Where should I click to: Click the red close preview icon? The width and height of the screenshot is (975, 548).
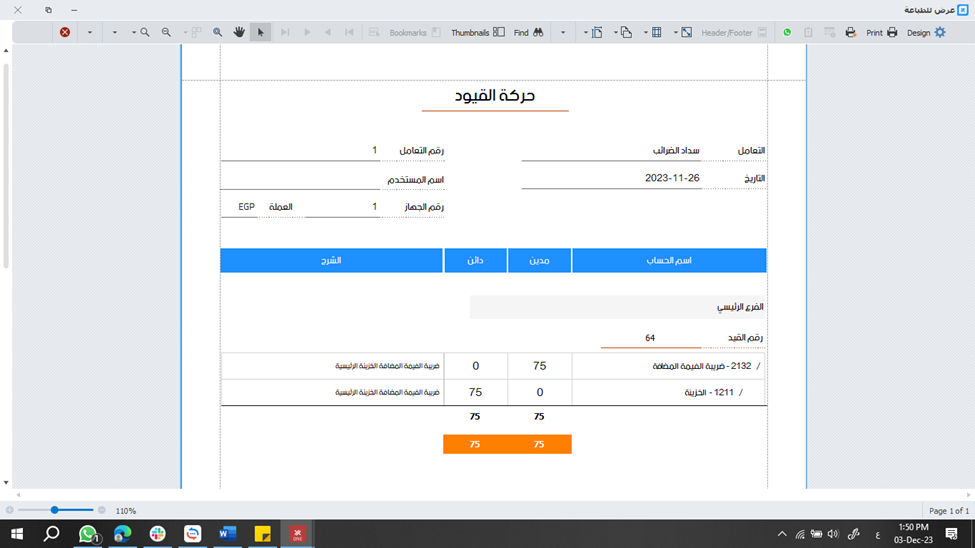[65, 32]
